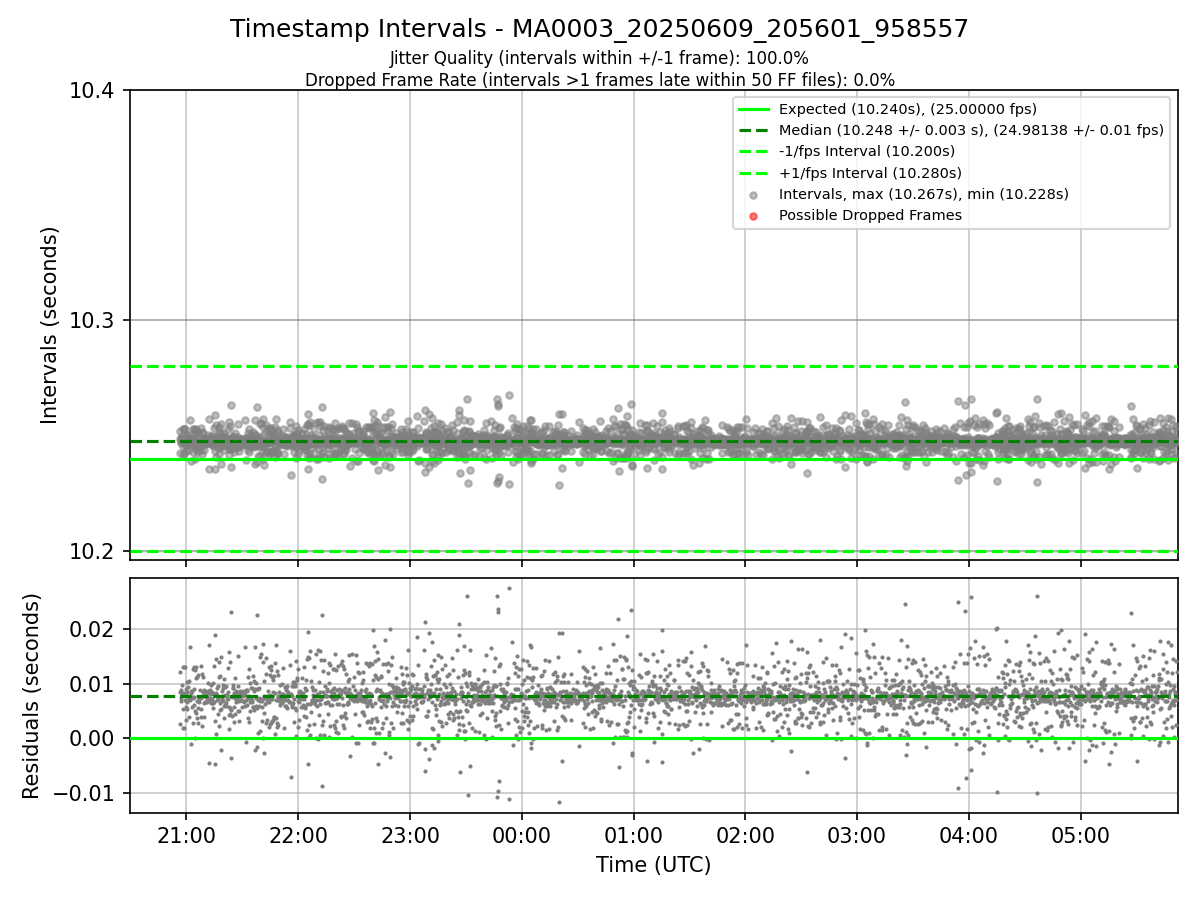Click the 05:00 time tick label
The image size is (1200, 900).
point(1081,834)
